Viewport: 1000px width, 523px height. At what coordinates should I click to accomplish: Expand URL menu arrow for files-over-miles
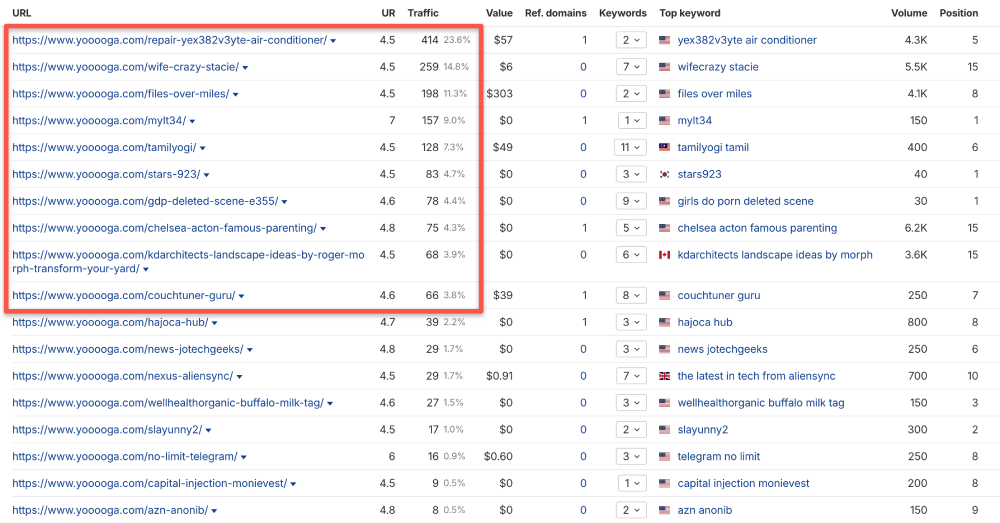click(235, 94)
